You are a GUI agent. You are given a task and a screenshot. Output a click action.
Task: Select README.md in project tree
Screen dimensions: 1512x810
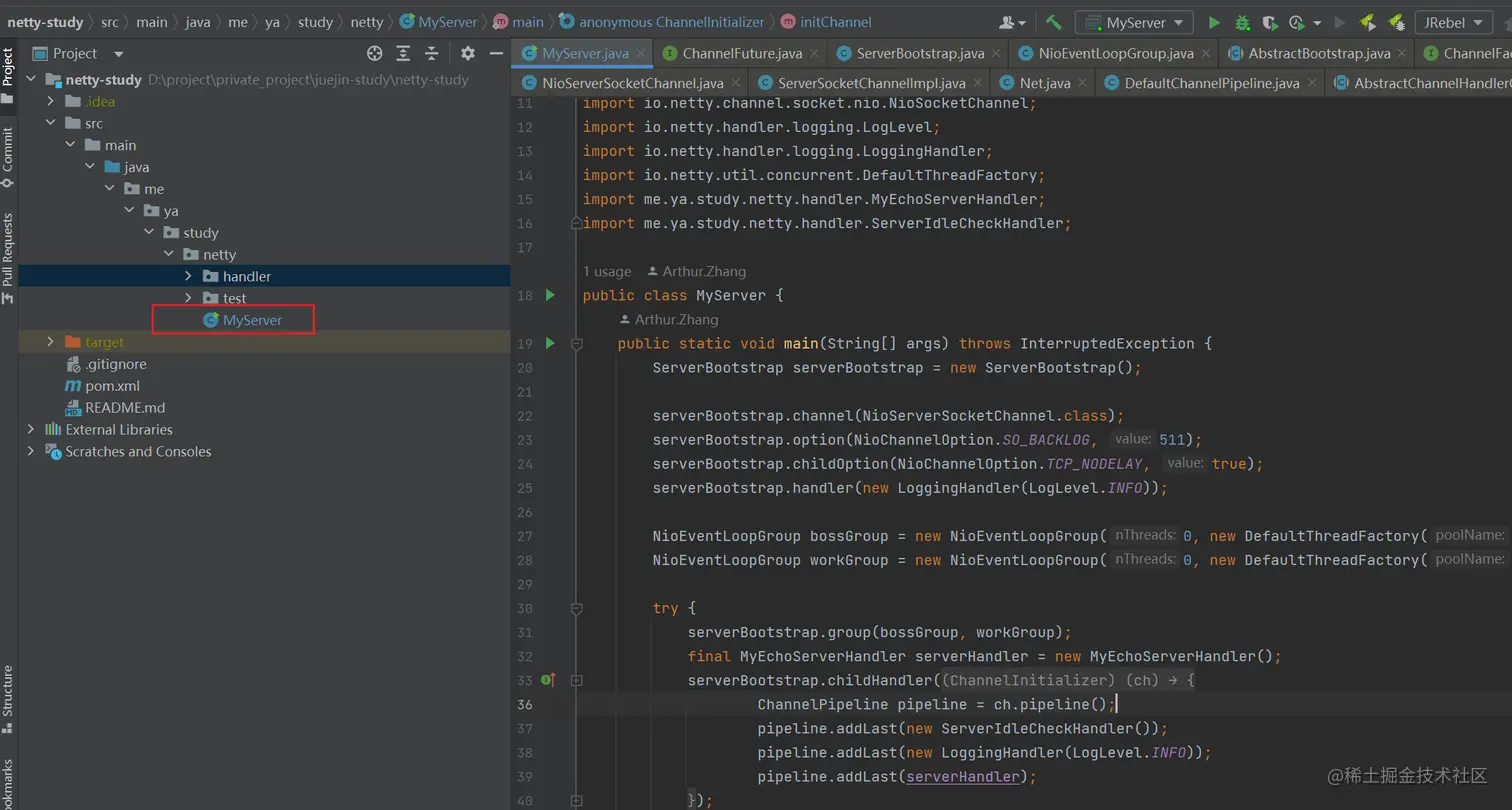(x=115, y=408)
